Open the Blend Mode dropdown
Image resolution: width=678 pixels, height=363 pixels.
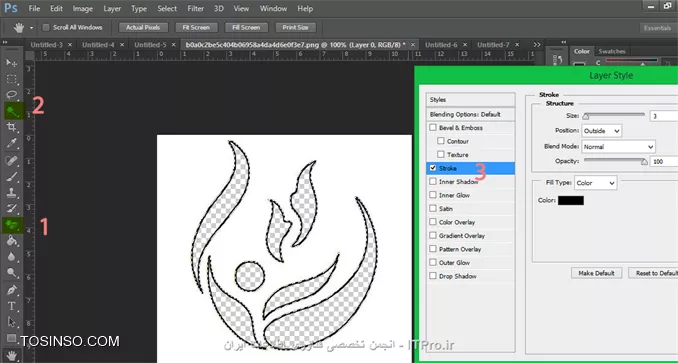point(618,147)
